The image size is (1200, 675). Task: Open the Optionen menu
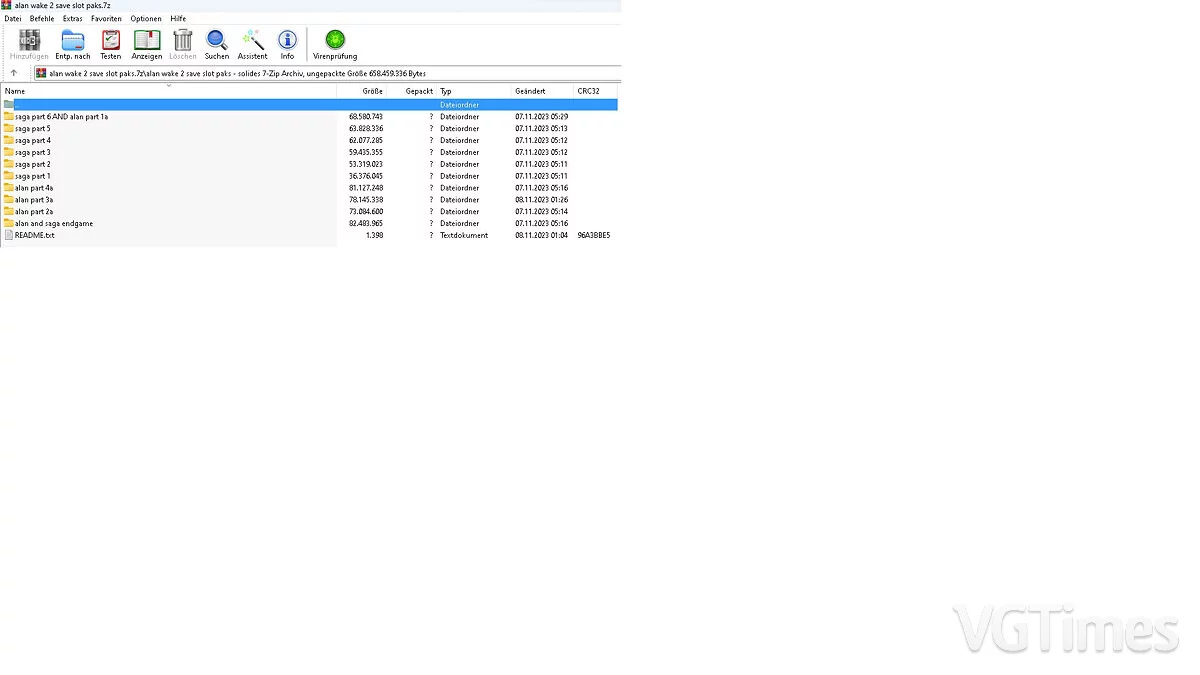[x=145, y=19]
